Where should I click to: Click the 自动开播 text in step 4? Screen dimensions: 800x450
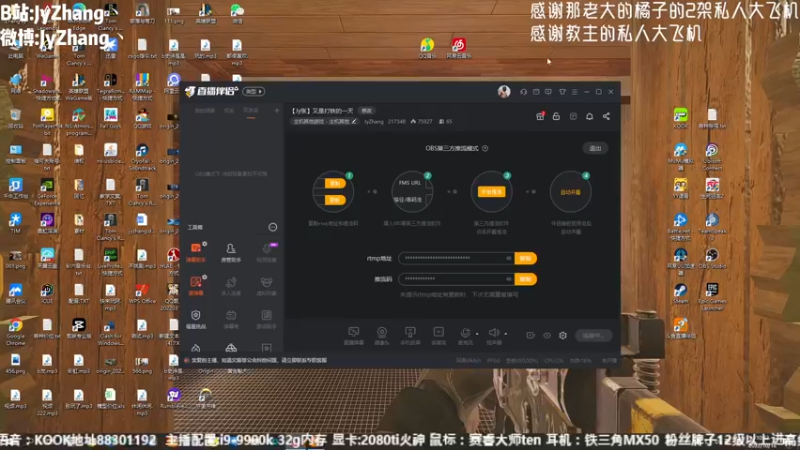570,192
